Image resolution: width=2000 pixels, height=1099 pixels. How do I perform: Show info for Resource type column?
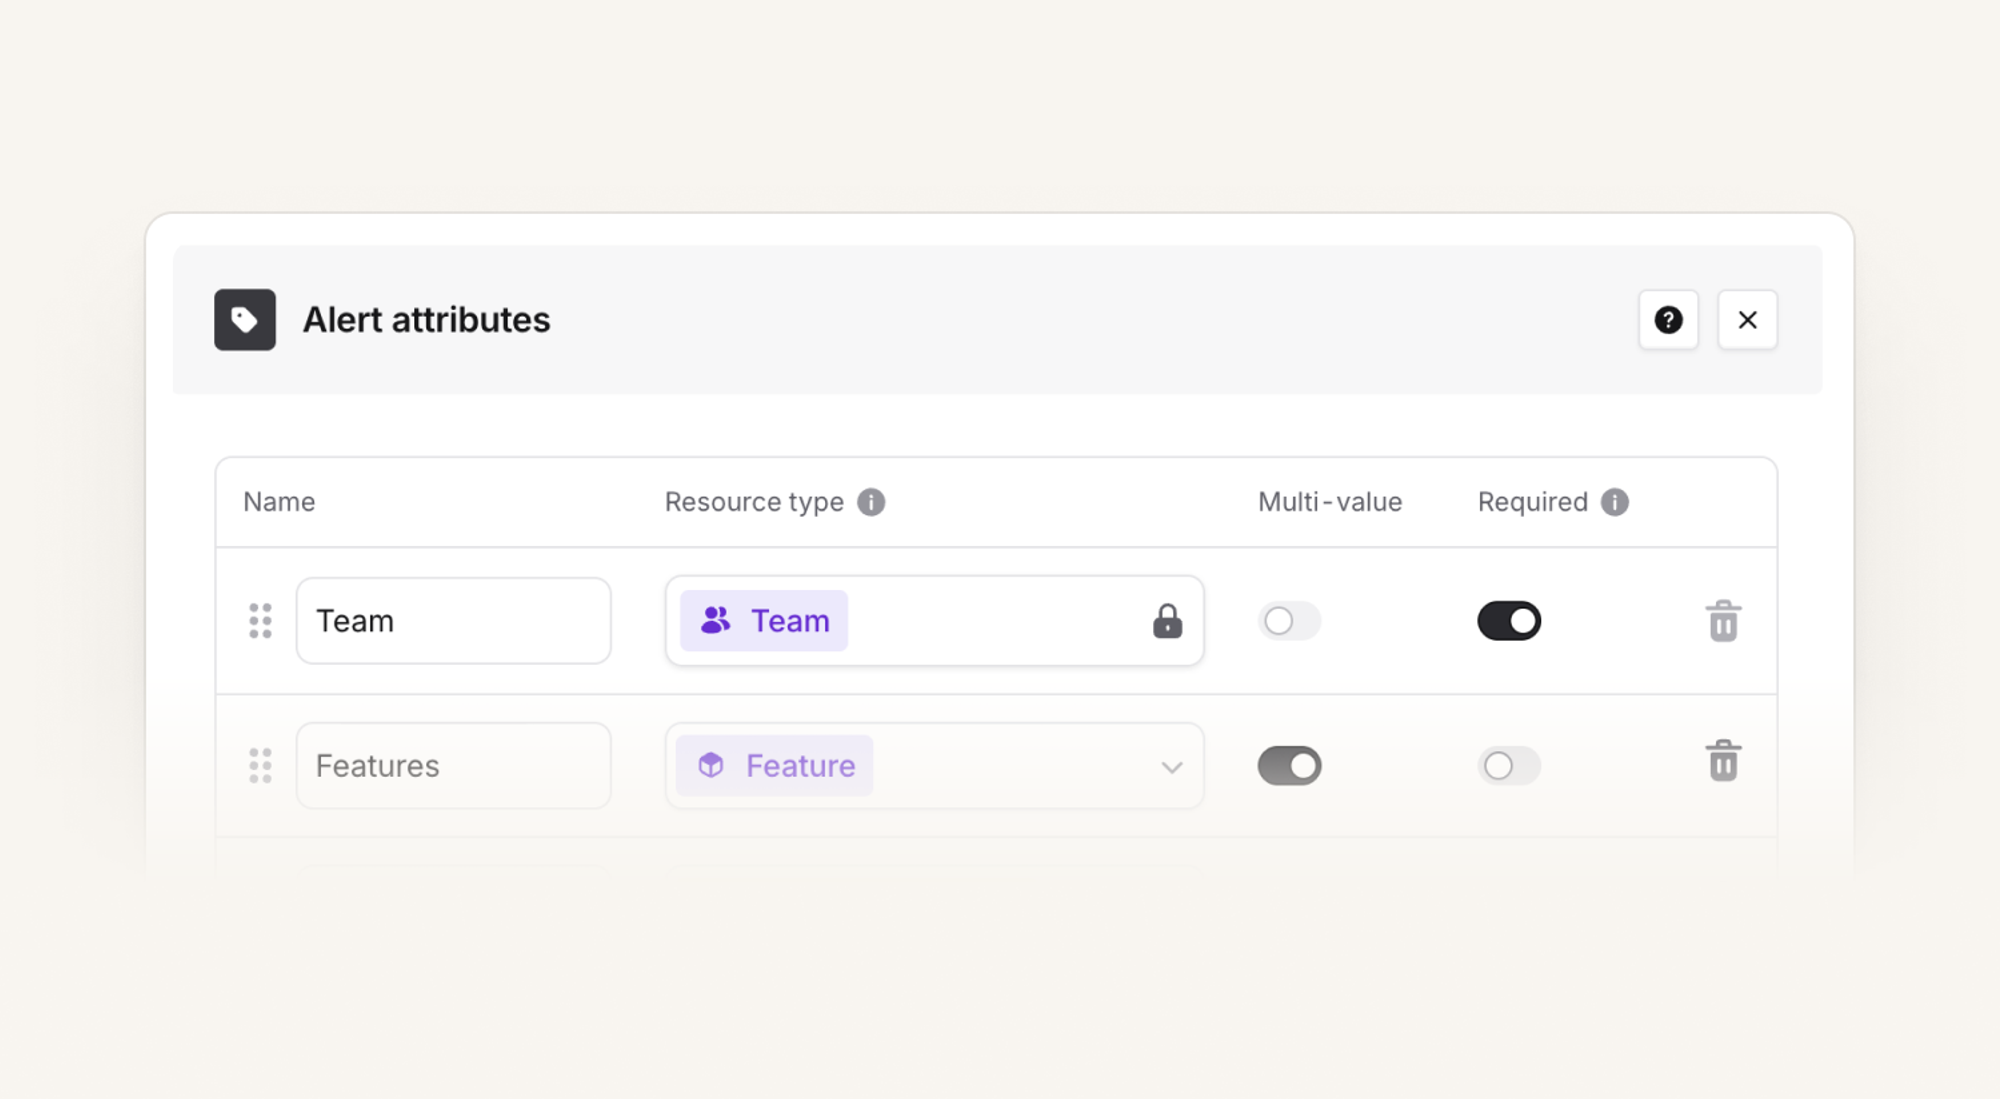point(871,502)
